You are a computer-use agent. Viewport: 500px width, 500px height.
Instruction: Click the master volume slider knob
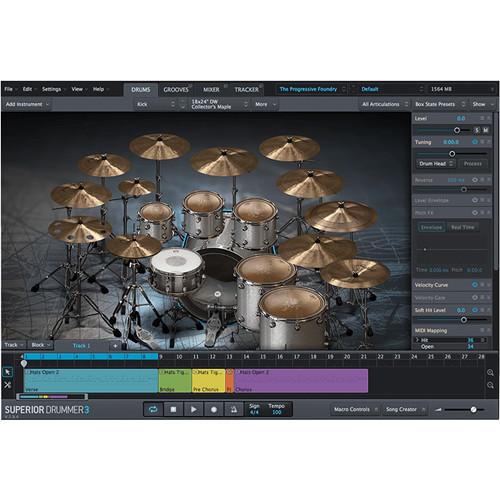coord(474,410)
